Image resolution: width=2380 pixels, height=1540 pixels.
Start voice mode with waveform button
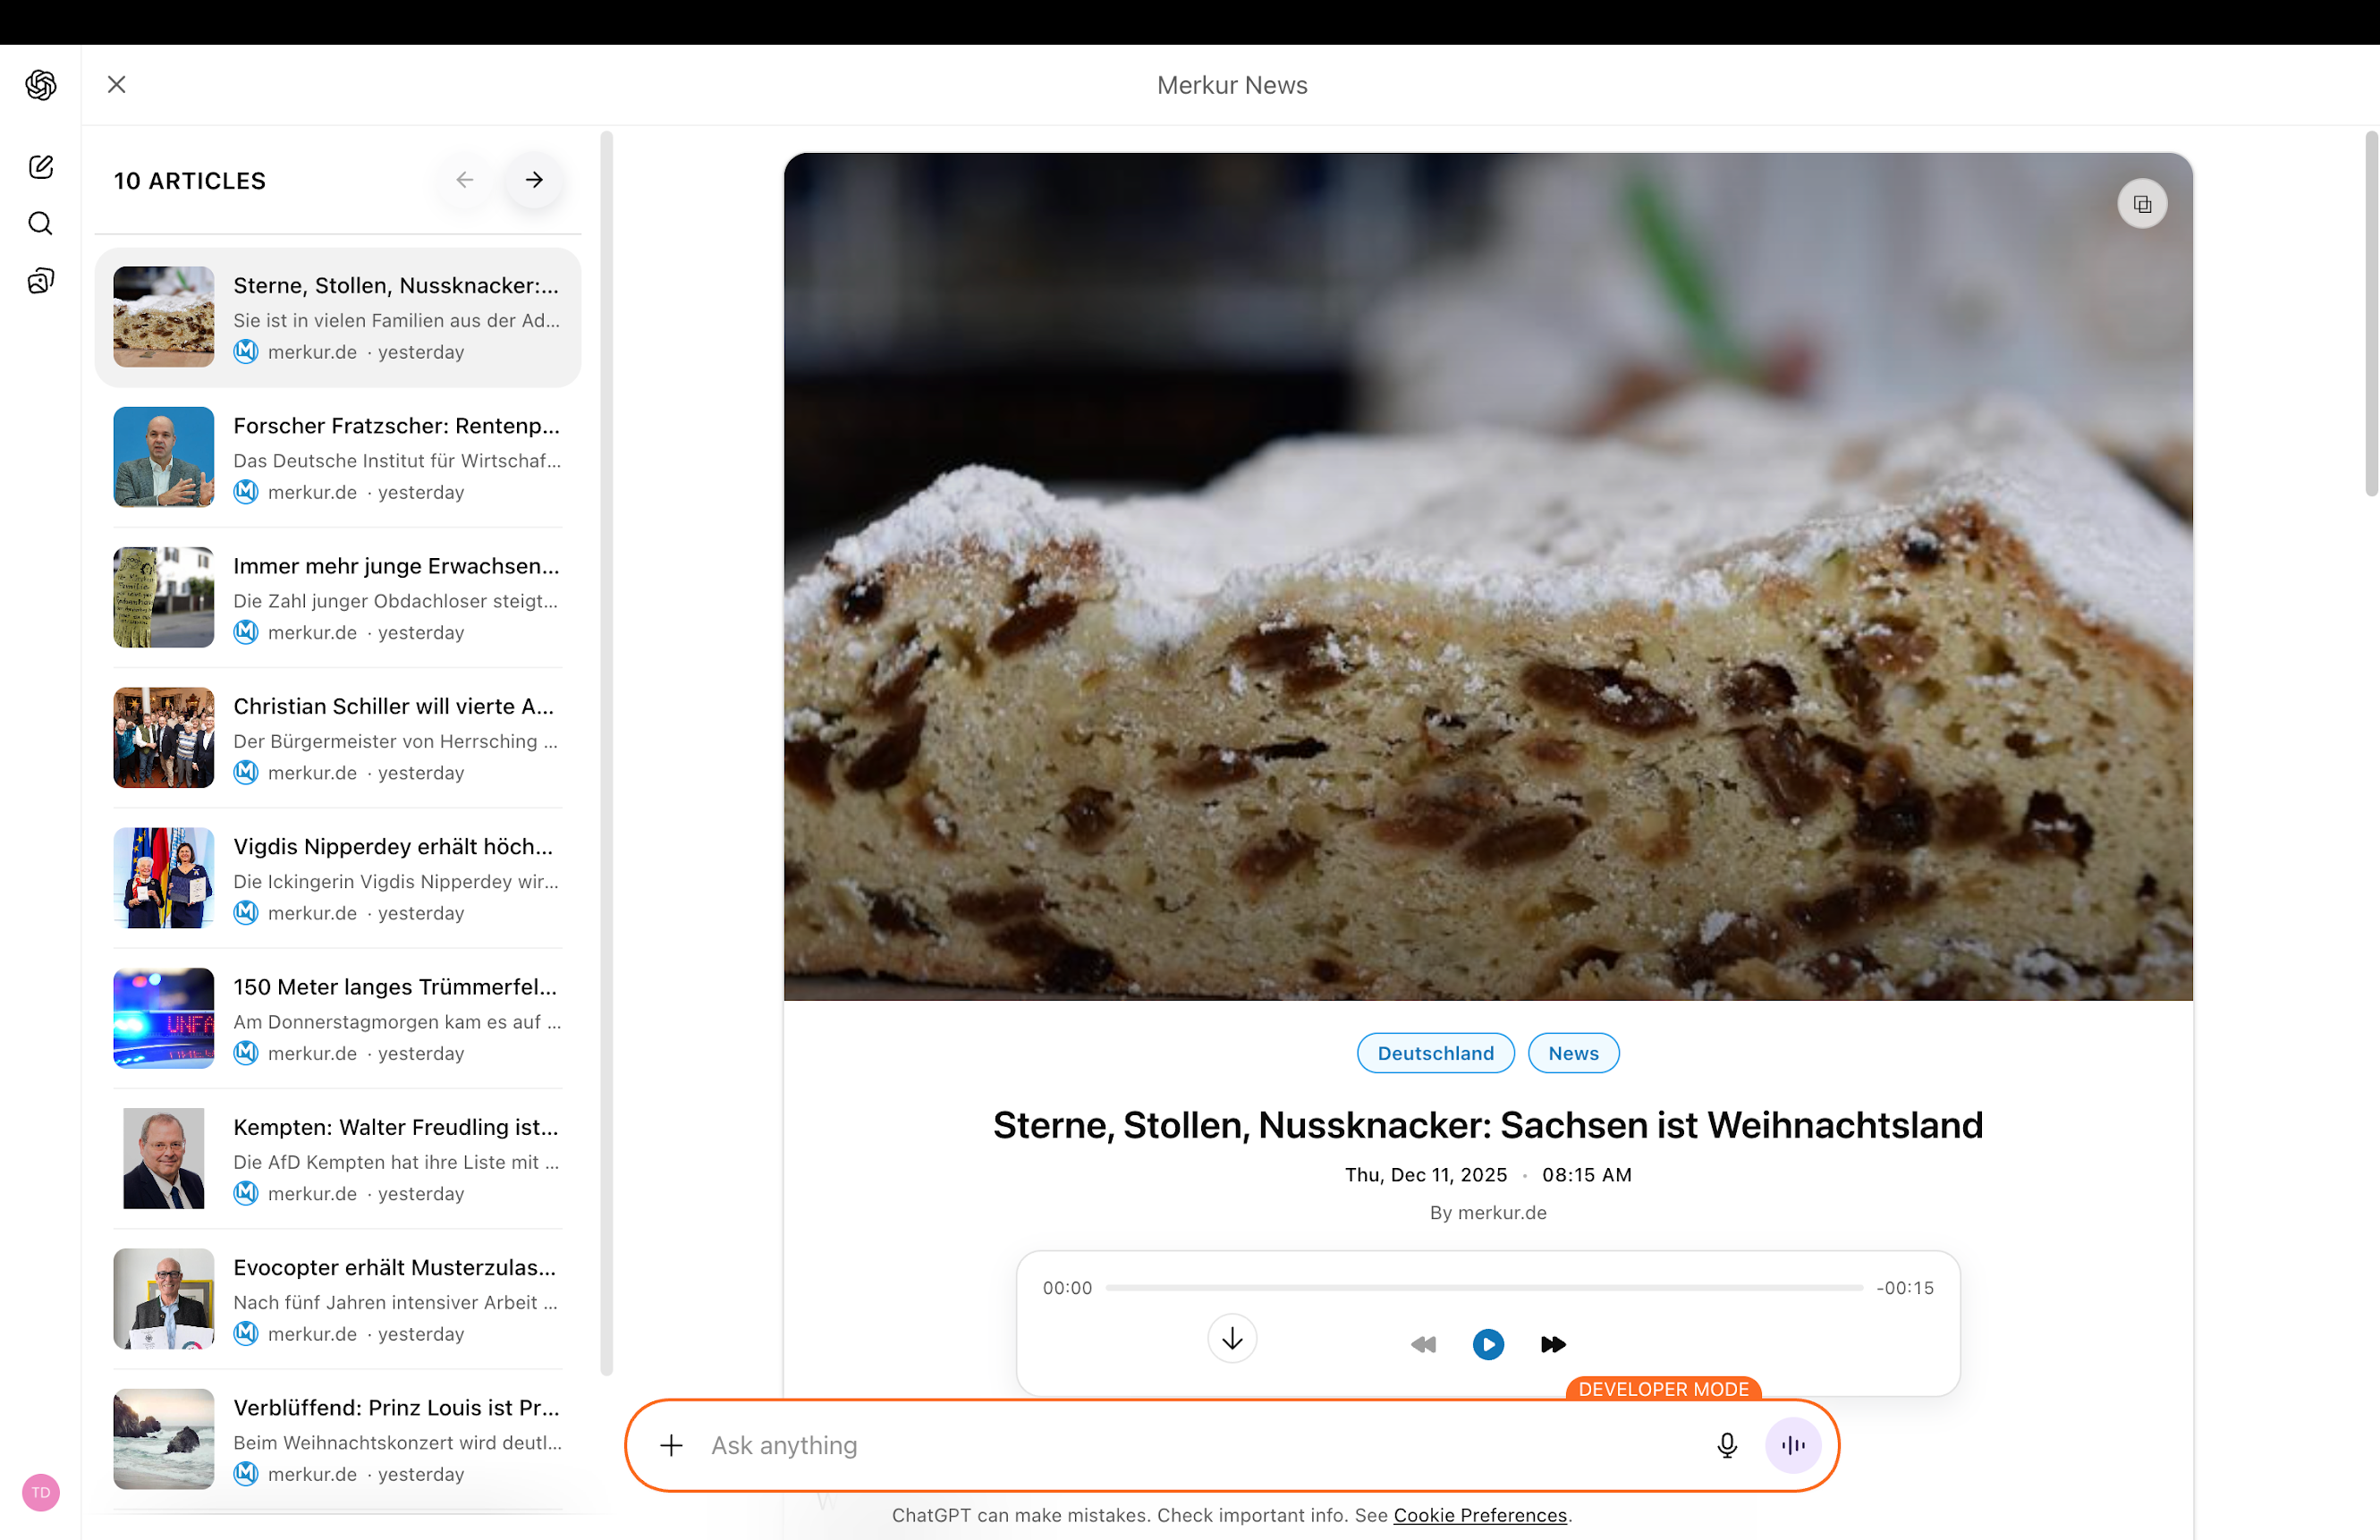point(1792,1445)
